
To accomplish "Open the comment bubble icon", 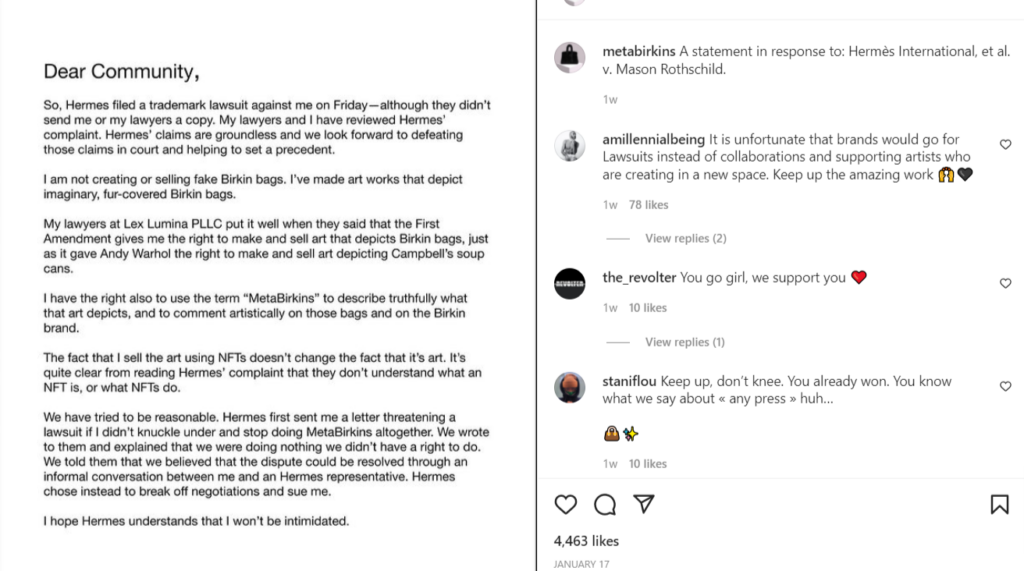I will point(605,504).
